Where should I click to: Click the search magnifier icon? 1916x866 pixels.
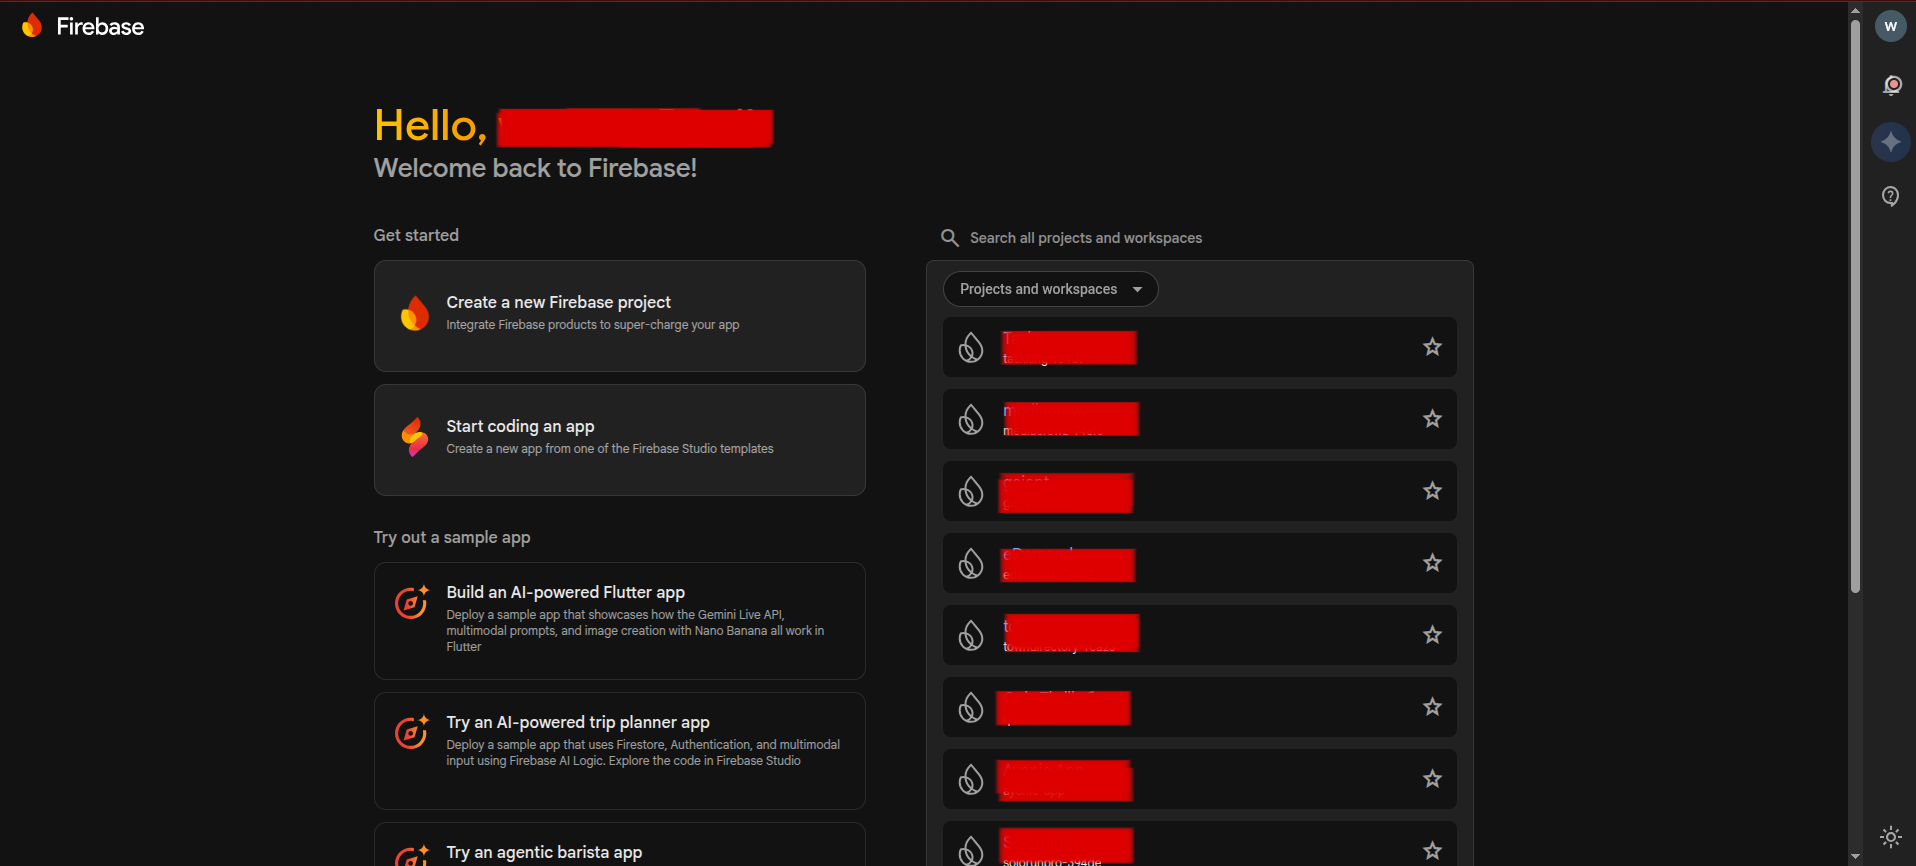(x=949, y=238)
